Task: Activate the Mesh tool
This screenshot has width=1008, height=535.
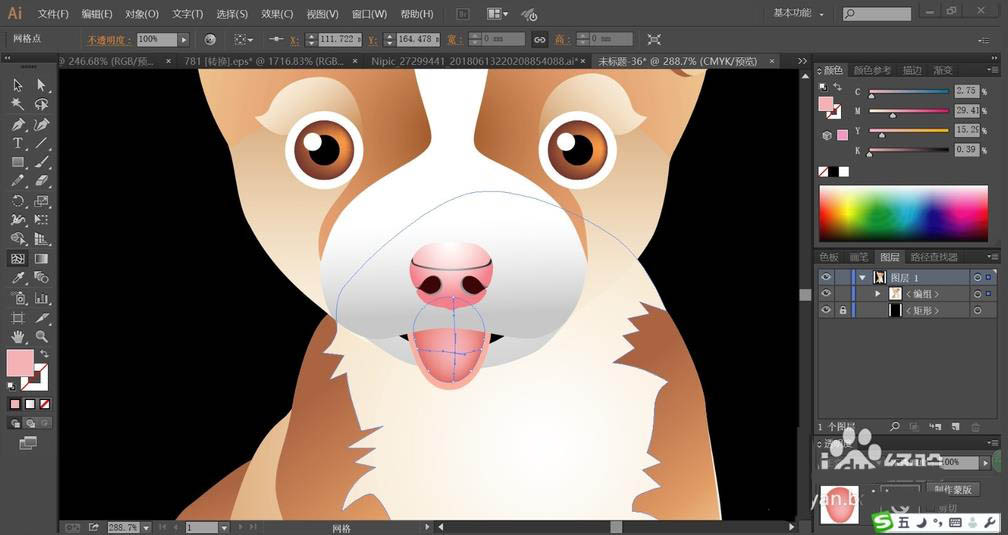Action: pos(18,258)
